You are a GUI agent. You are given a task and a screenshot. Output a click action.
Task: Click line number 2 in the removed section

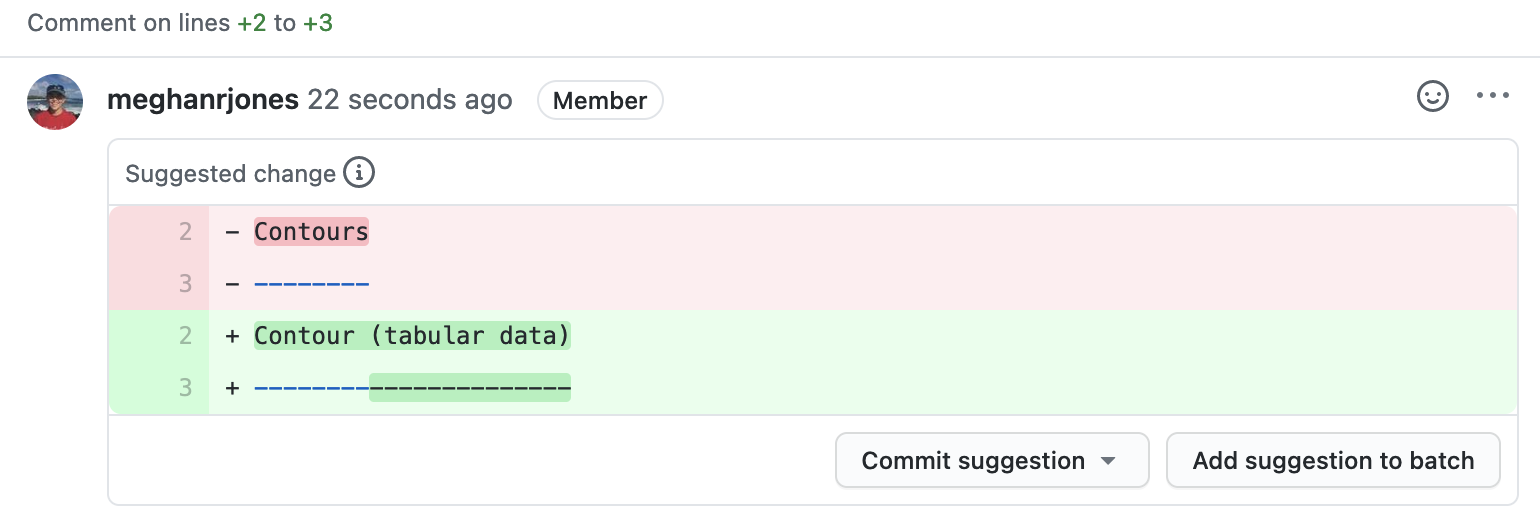tap(185, 232)
